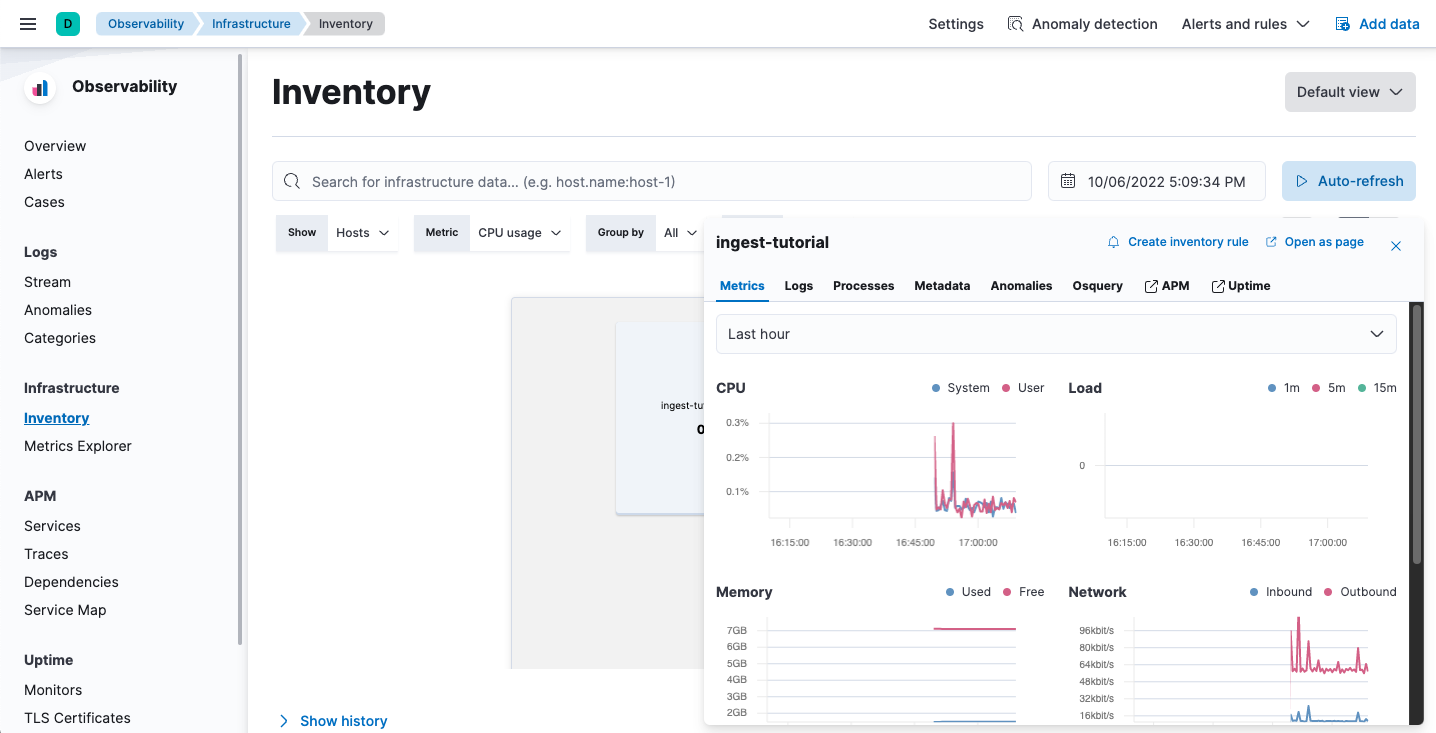The width and height of the screenshot is (1436, 733).
Task: Click the Add data icon
Action: [x=1341, y=23]
